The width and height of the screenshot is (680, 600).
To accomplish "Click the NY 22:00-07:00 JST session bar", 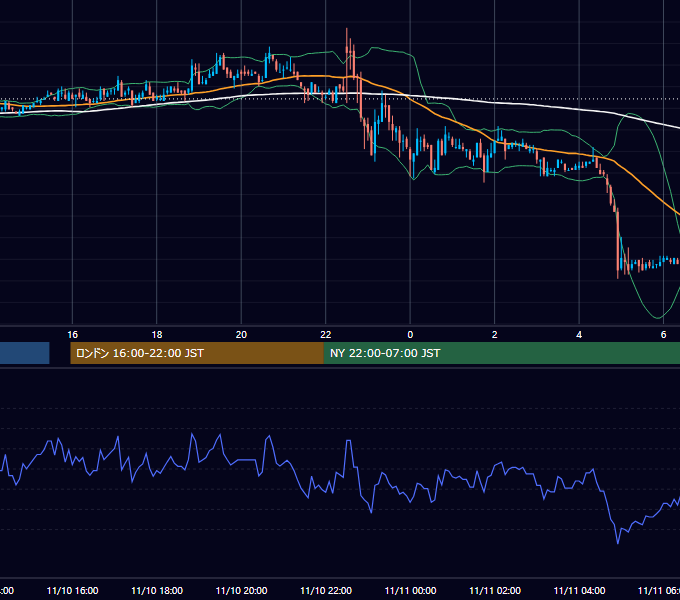I will [502, 353].
